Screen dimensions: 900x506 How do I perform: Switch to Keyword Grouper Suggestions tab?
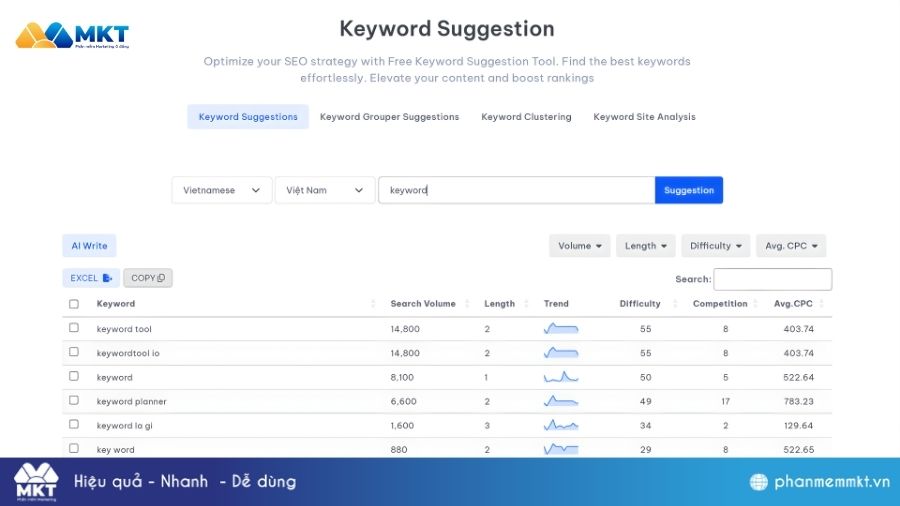pyautogui.click(x=389, y=116)
